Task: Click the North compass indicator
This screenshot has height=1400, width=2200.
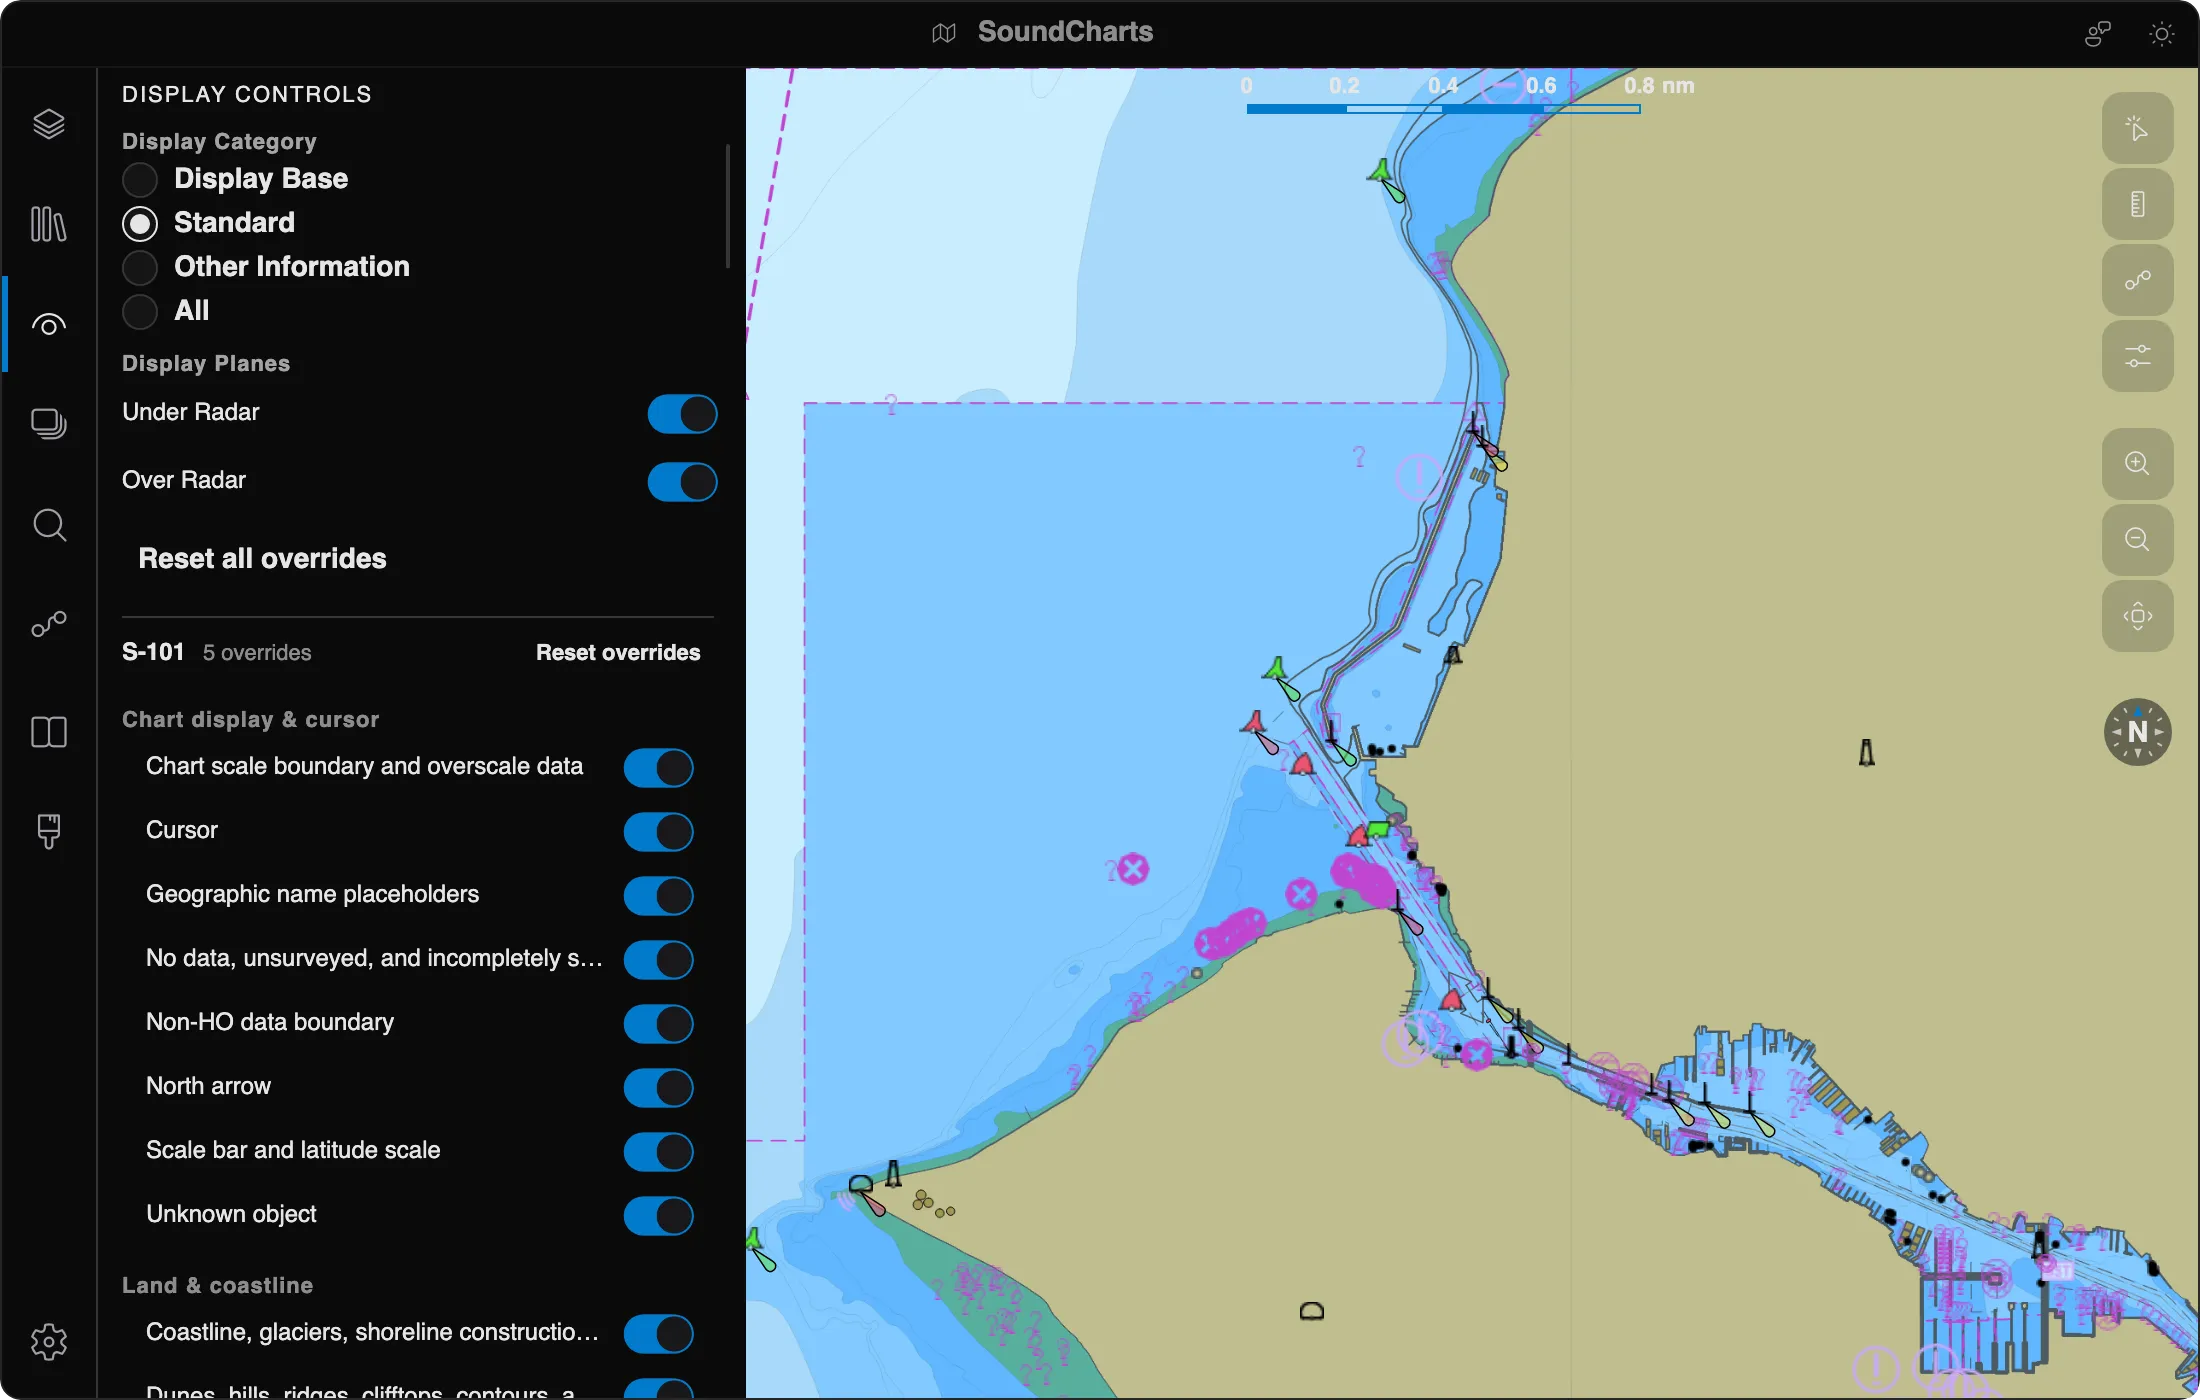Action: click(2137, 732)
